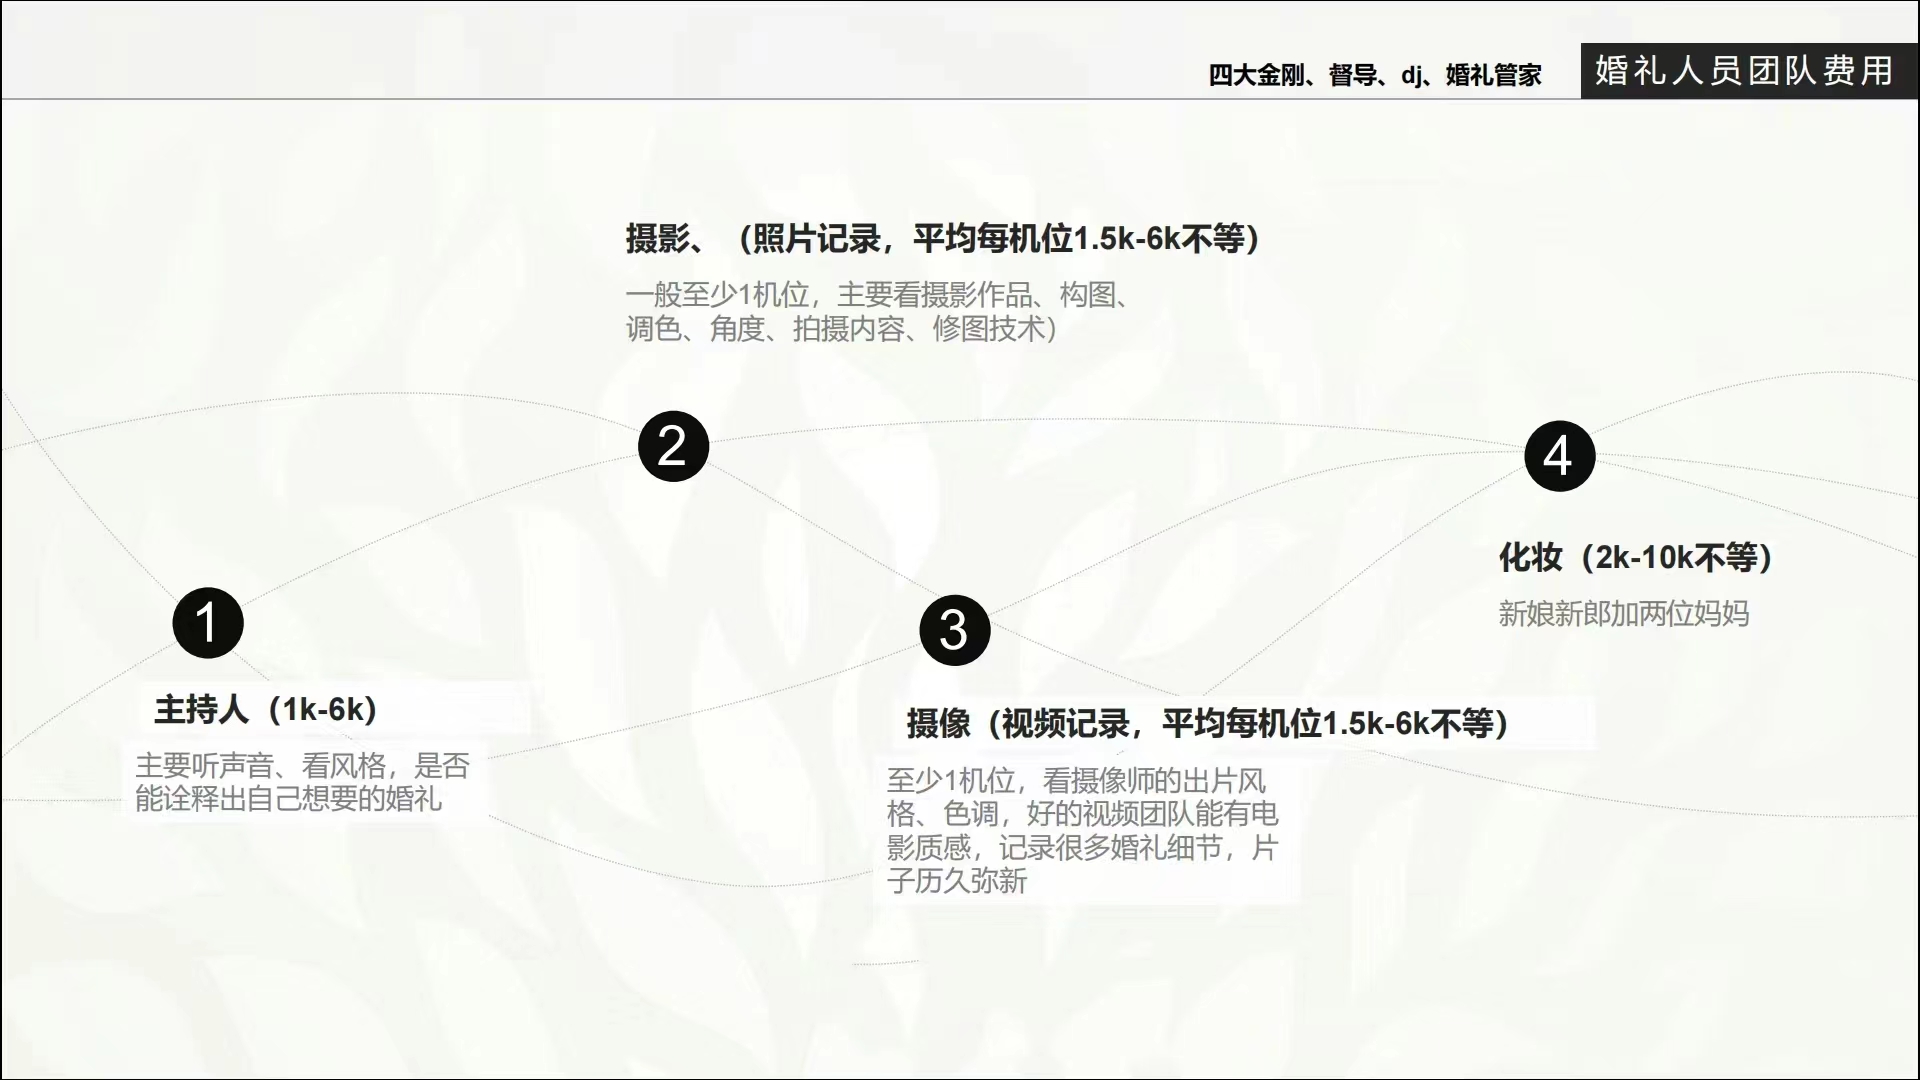Select the heading 化妆（2k-10k不等）
This screenshot has width=1920, height=1080.
[x=1636, y=557]
